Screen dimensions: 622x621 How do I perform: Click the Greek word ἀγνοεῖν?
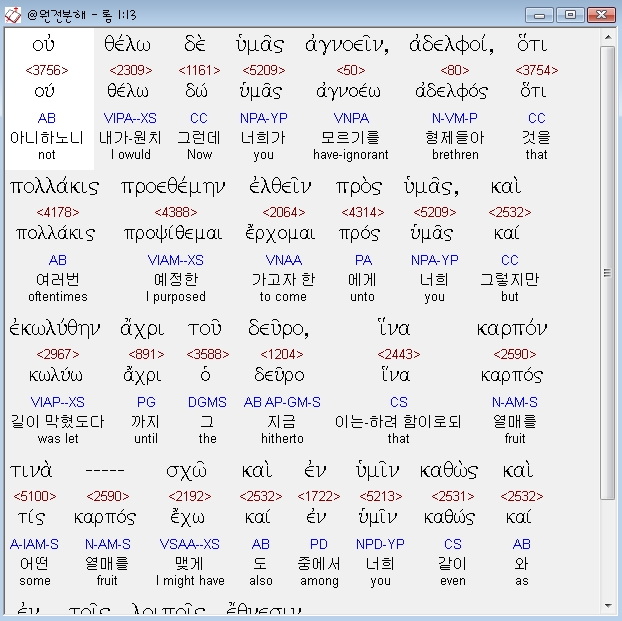coord(347,44)
